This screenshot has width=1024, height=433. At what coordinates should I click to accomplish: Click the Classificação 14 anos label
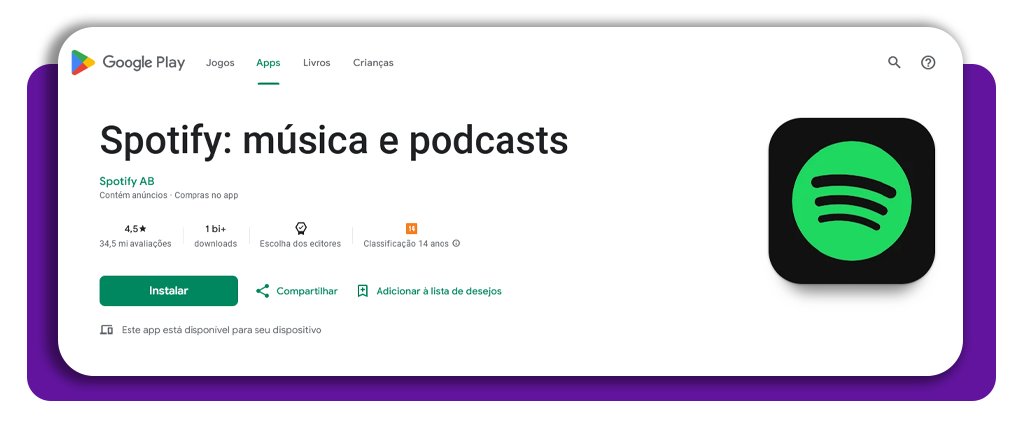[406, 244]
